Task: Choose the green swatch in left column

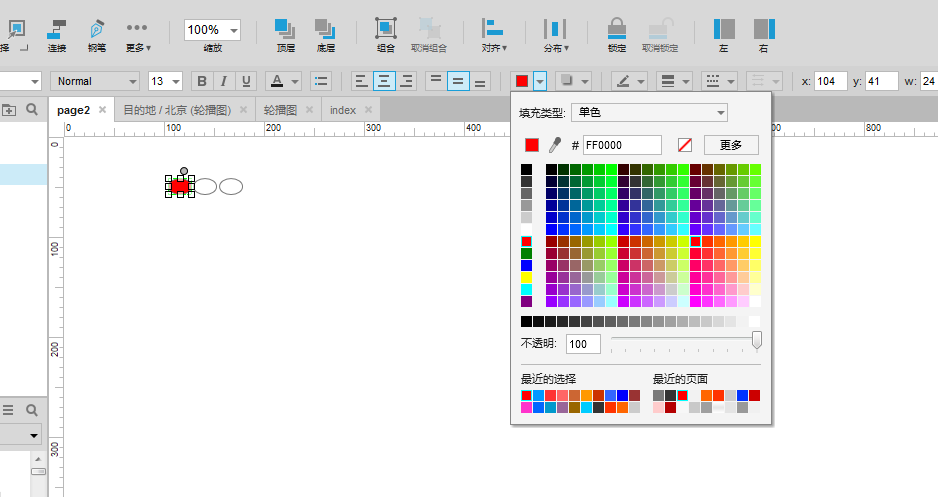Action: tap(526, 254)
